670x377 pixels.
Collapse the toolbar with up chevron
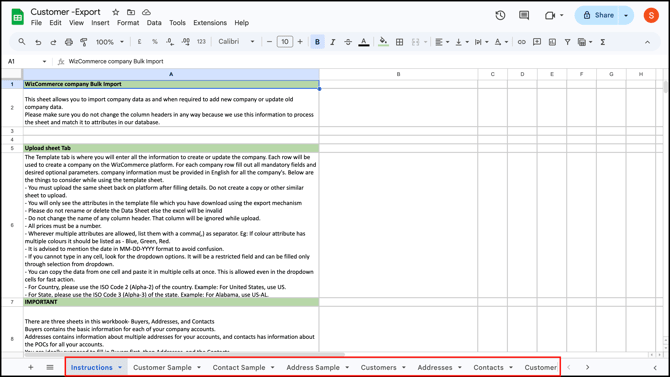647,42
